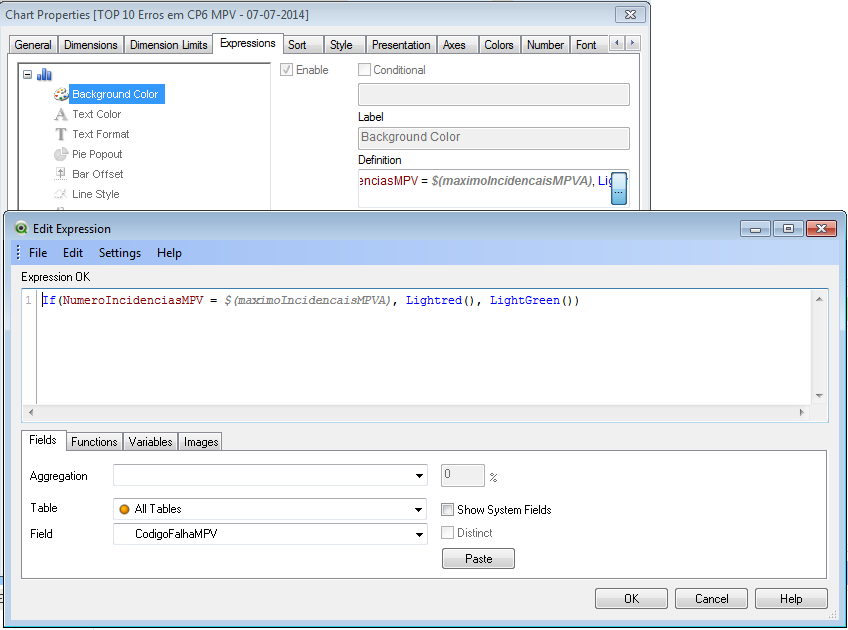Click the Line Style icon
Viewport: 848px width, 630px height.
pos(61,194)
